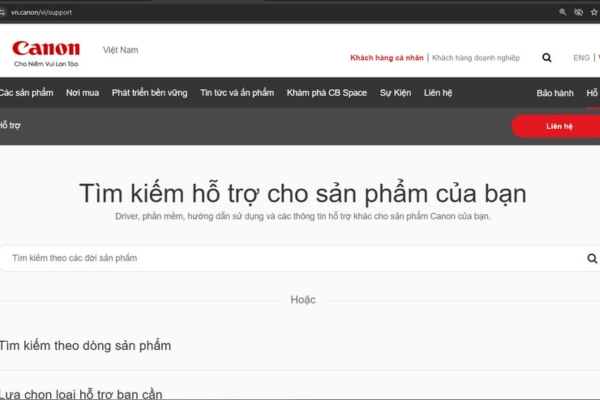
Task: Open Khám phá CB Space menu
Action: point(327,93)
